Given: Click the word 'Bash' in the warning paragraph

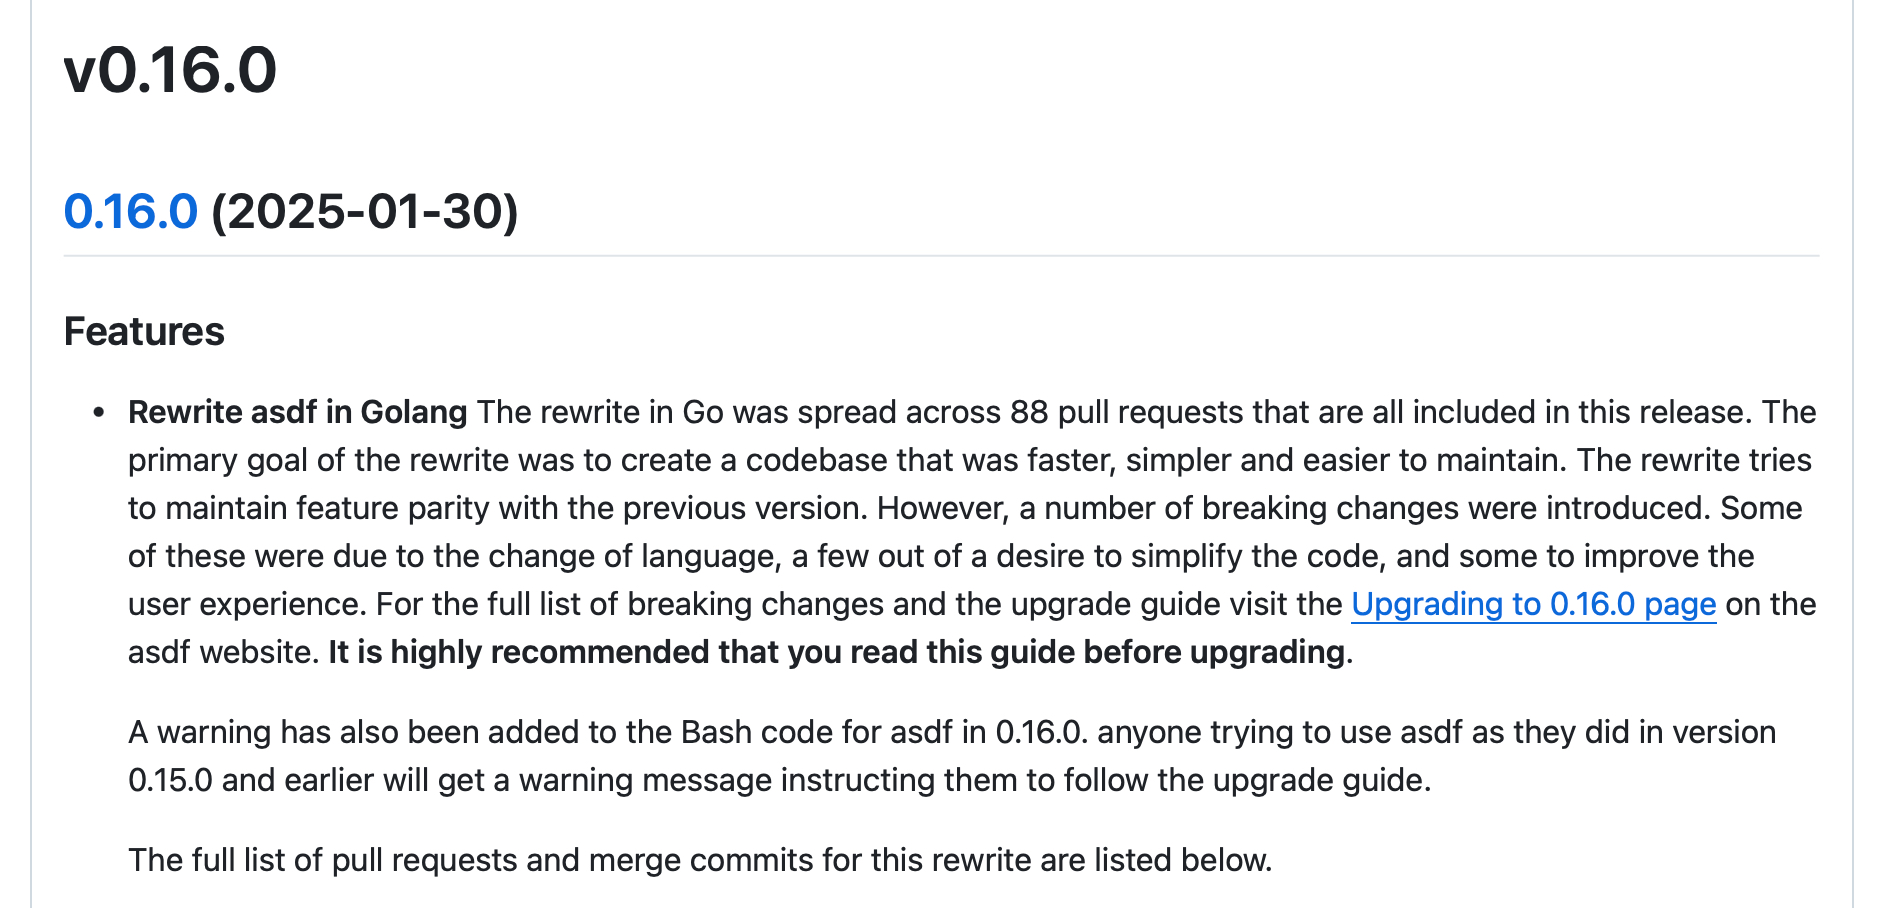Looking at the screenshot, I should pos(716,732).
